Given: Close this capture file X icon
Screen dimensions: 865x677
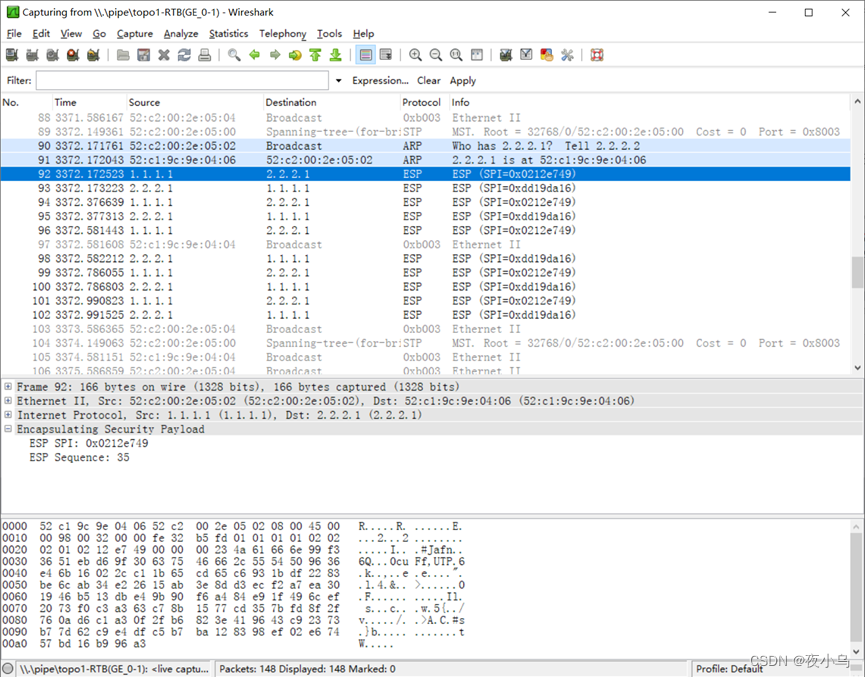Looking at the screenshot, I should pyautogui.click(x=164, y=55).
